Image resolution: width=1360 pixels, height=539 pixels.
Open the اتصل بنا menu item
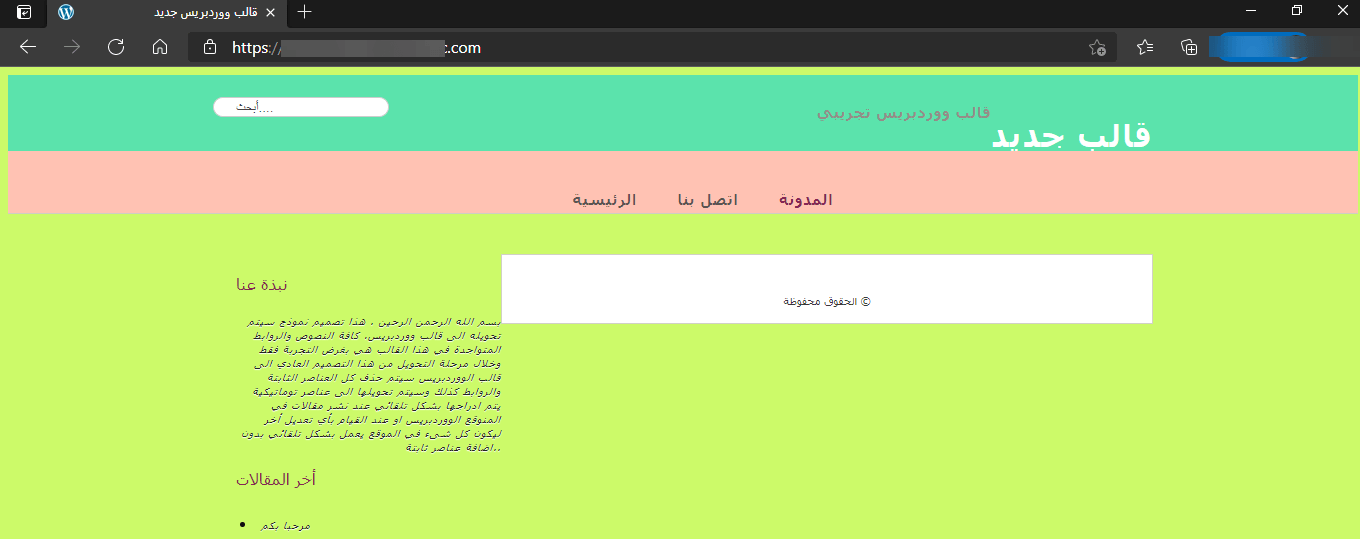click(708, 200)
